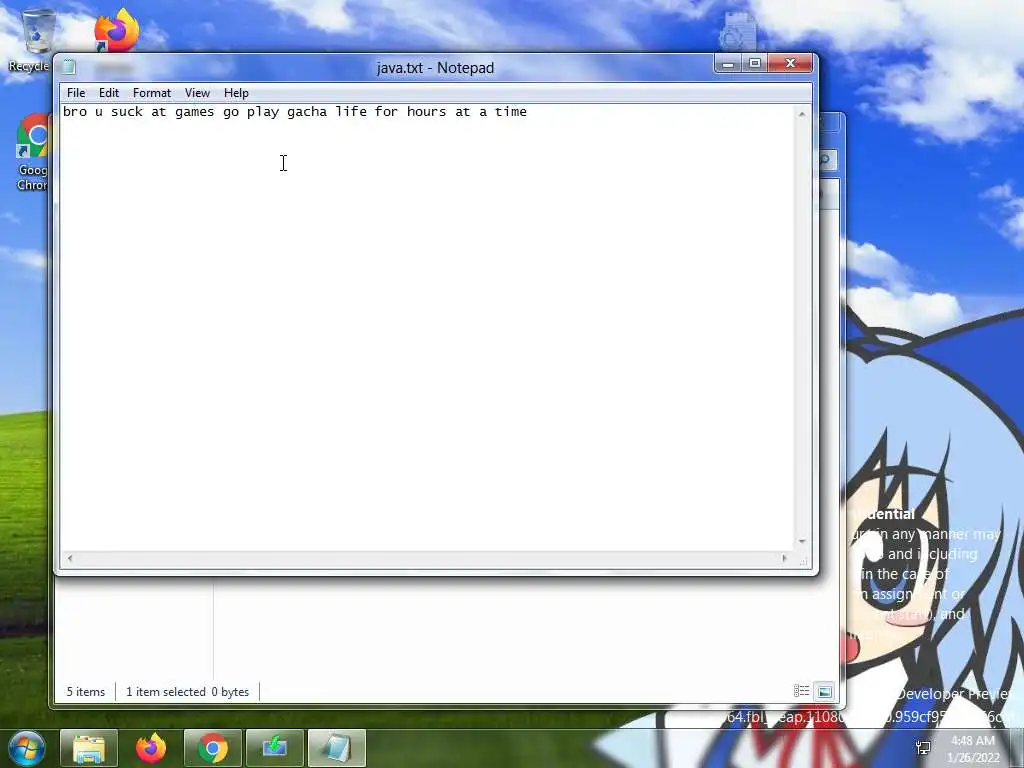Close the java.txt Notepad window
This screenshot has width=1024, height=768.
[790, 63]
